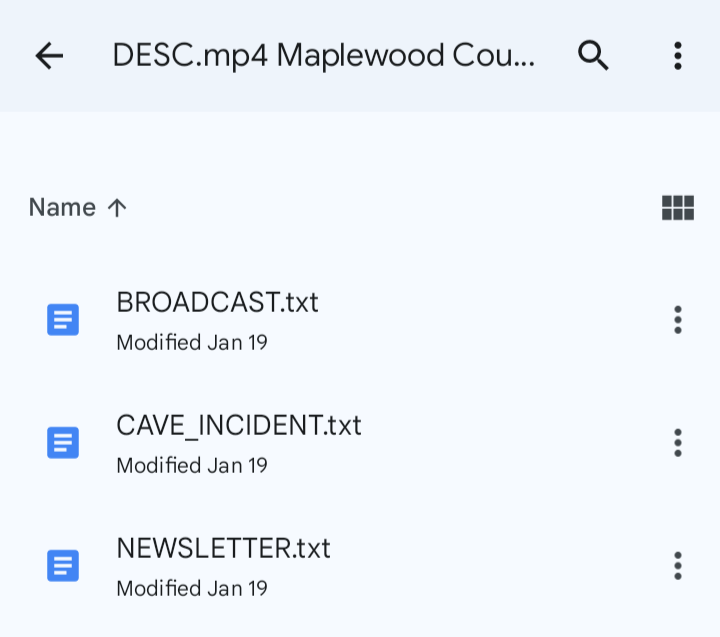Image resolution: width=720 pixels, height=637 pixels.
Task: Open the BROADCAST.txt file
Action: 217,303
